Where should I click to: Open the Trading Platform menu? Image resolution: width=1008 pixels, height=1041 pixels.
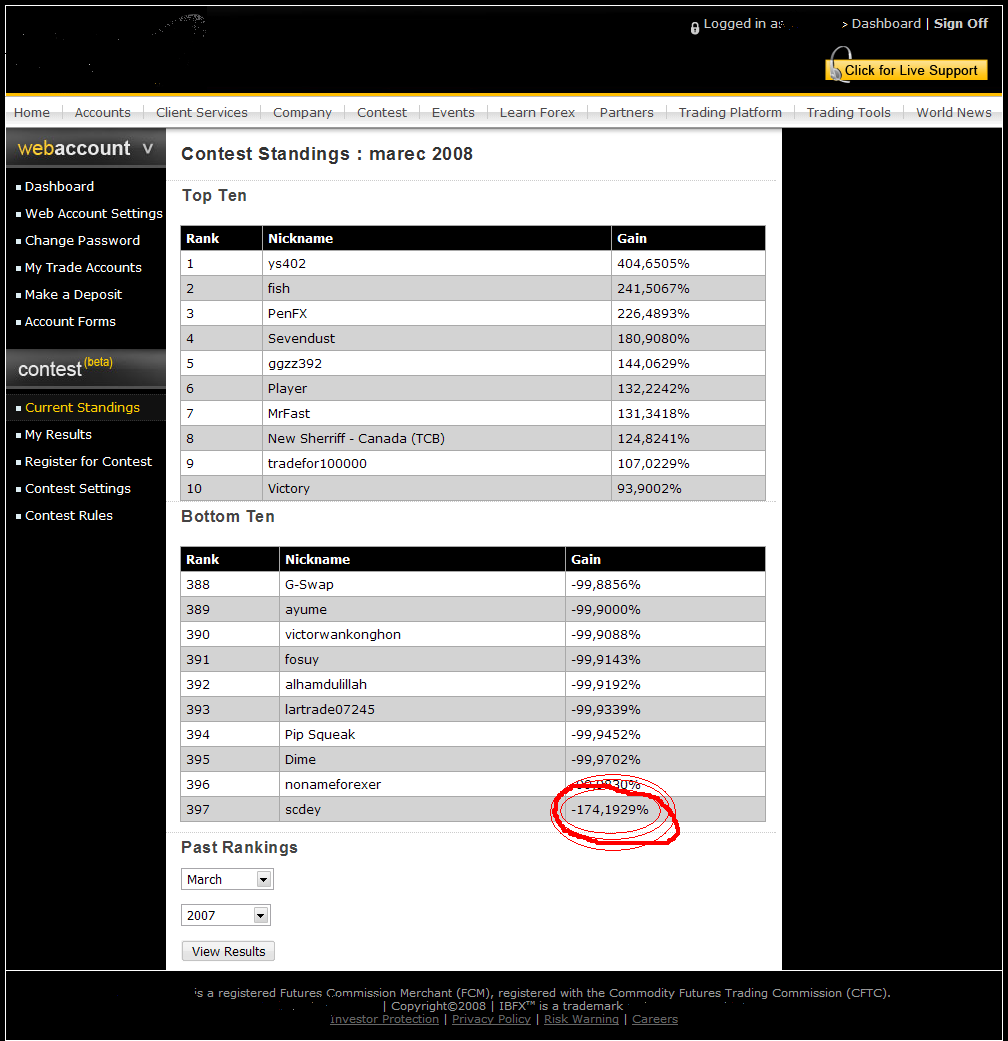(x=730, y=113)
